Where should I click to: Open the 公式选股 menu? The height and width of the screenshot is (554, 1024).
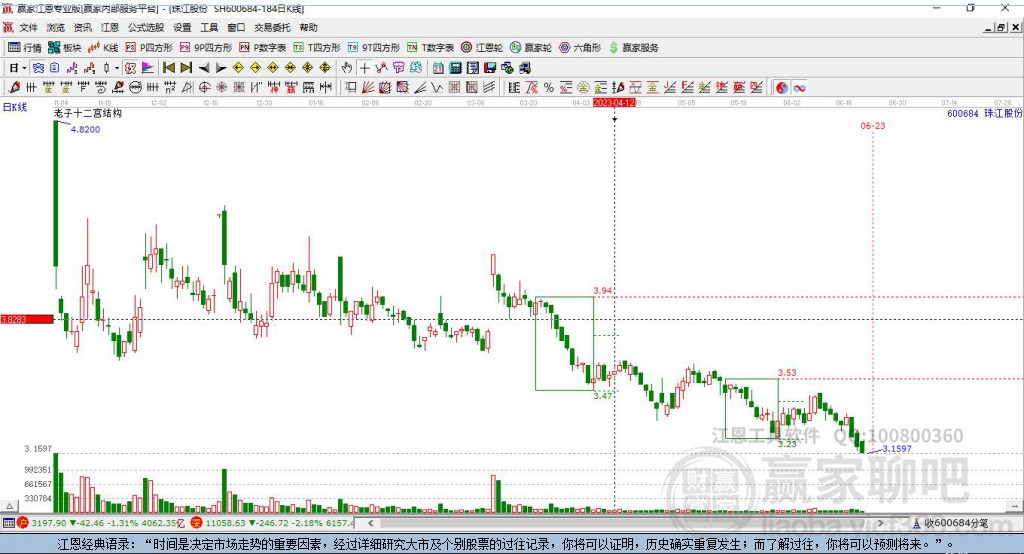[x=146, y=27]
